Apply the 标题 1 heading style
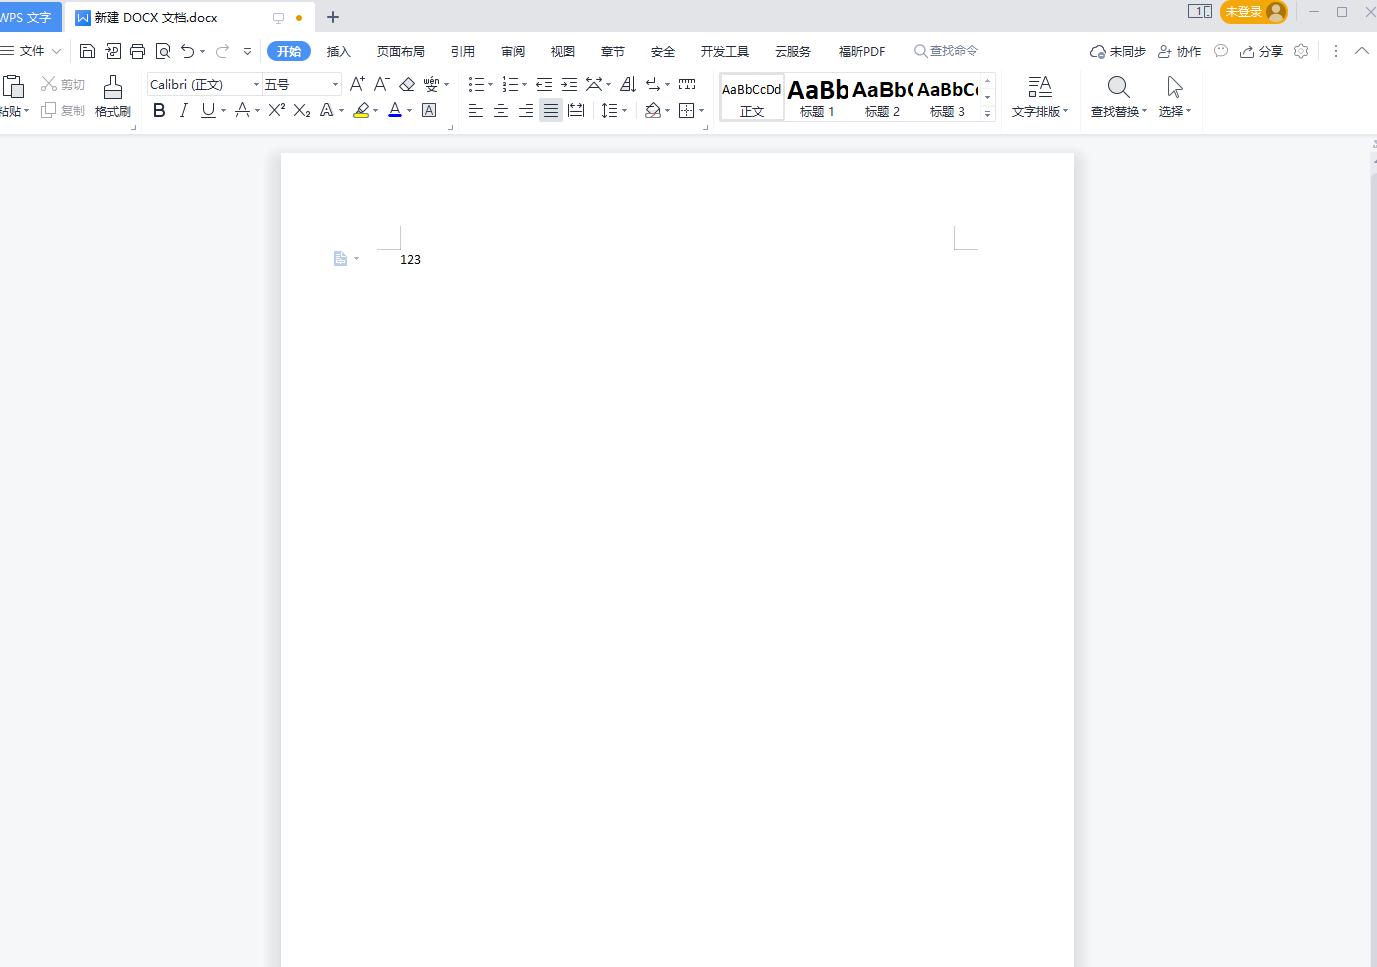Viewport: 1377px width, 967px height. (x=817, y=97)
